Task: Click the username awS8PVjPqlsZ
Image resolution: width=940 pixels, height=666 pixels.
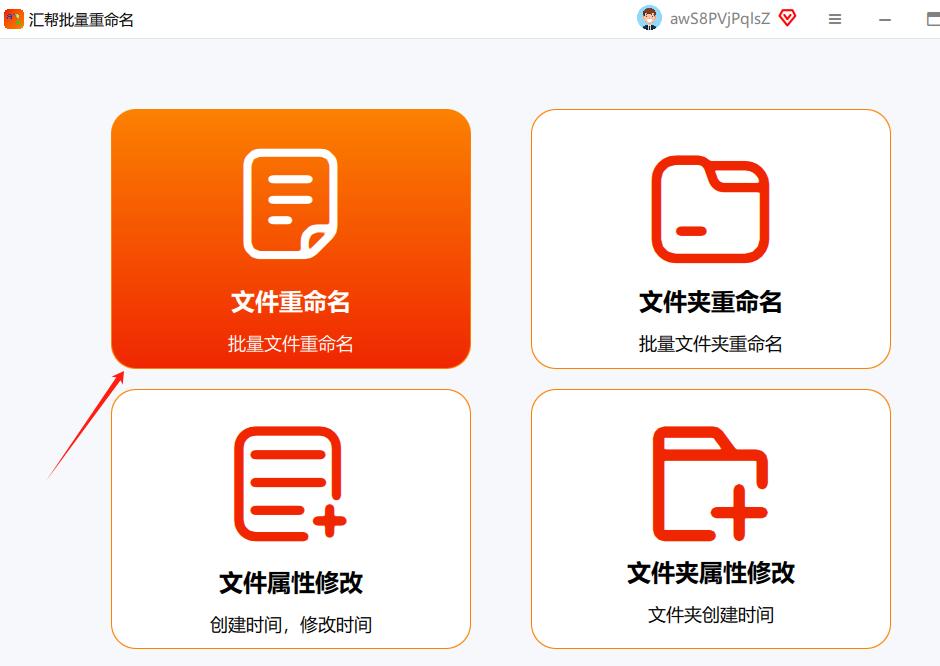Action: click(x=720, y=19)
